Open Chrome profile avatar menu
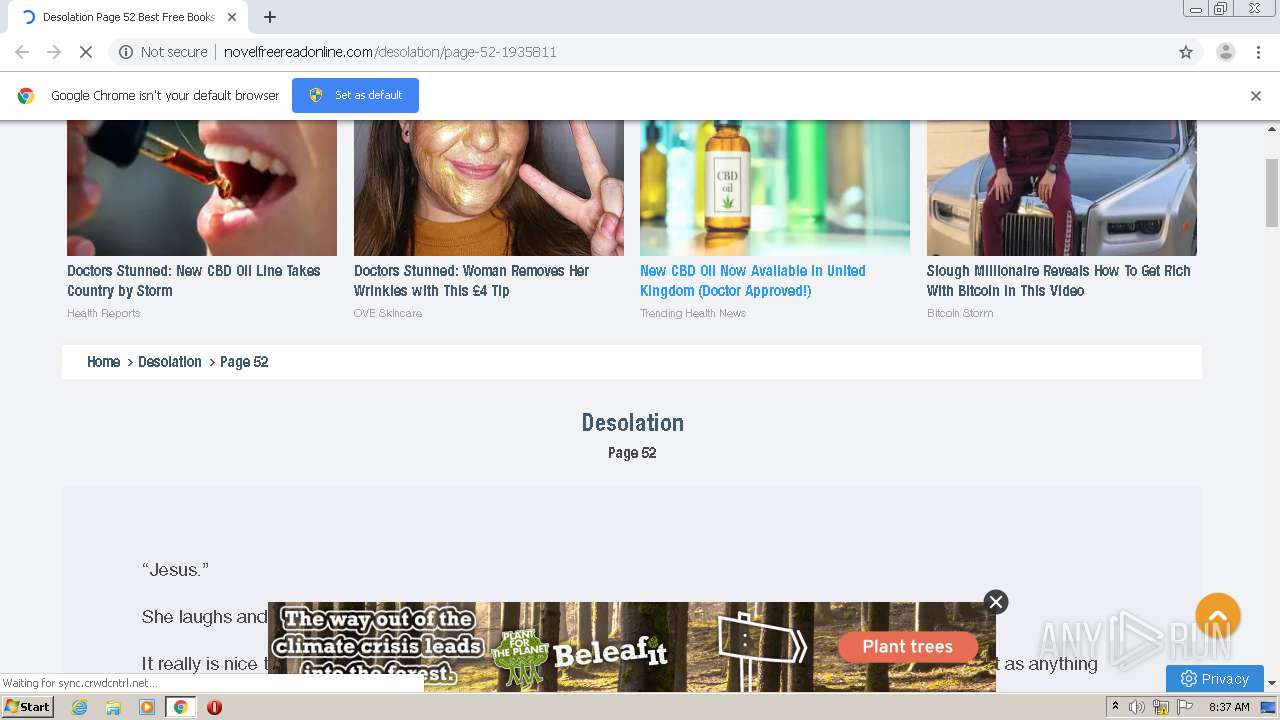The width and height of the screenshot is (1280, 720). point(1225,52)
